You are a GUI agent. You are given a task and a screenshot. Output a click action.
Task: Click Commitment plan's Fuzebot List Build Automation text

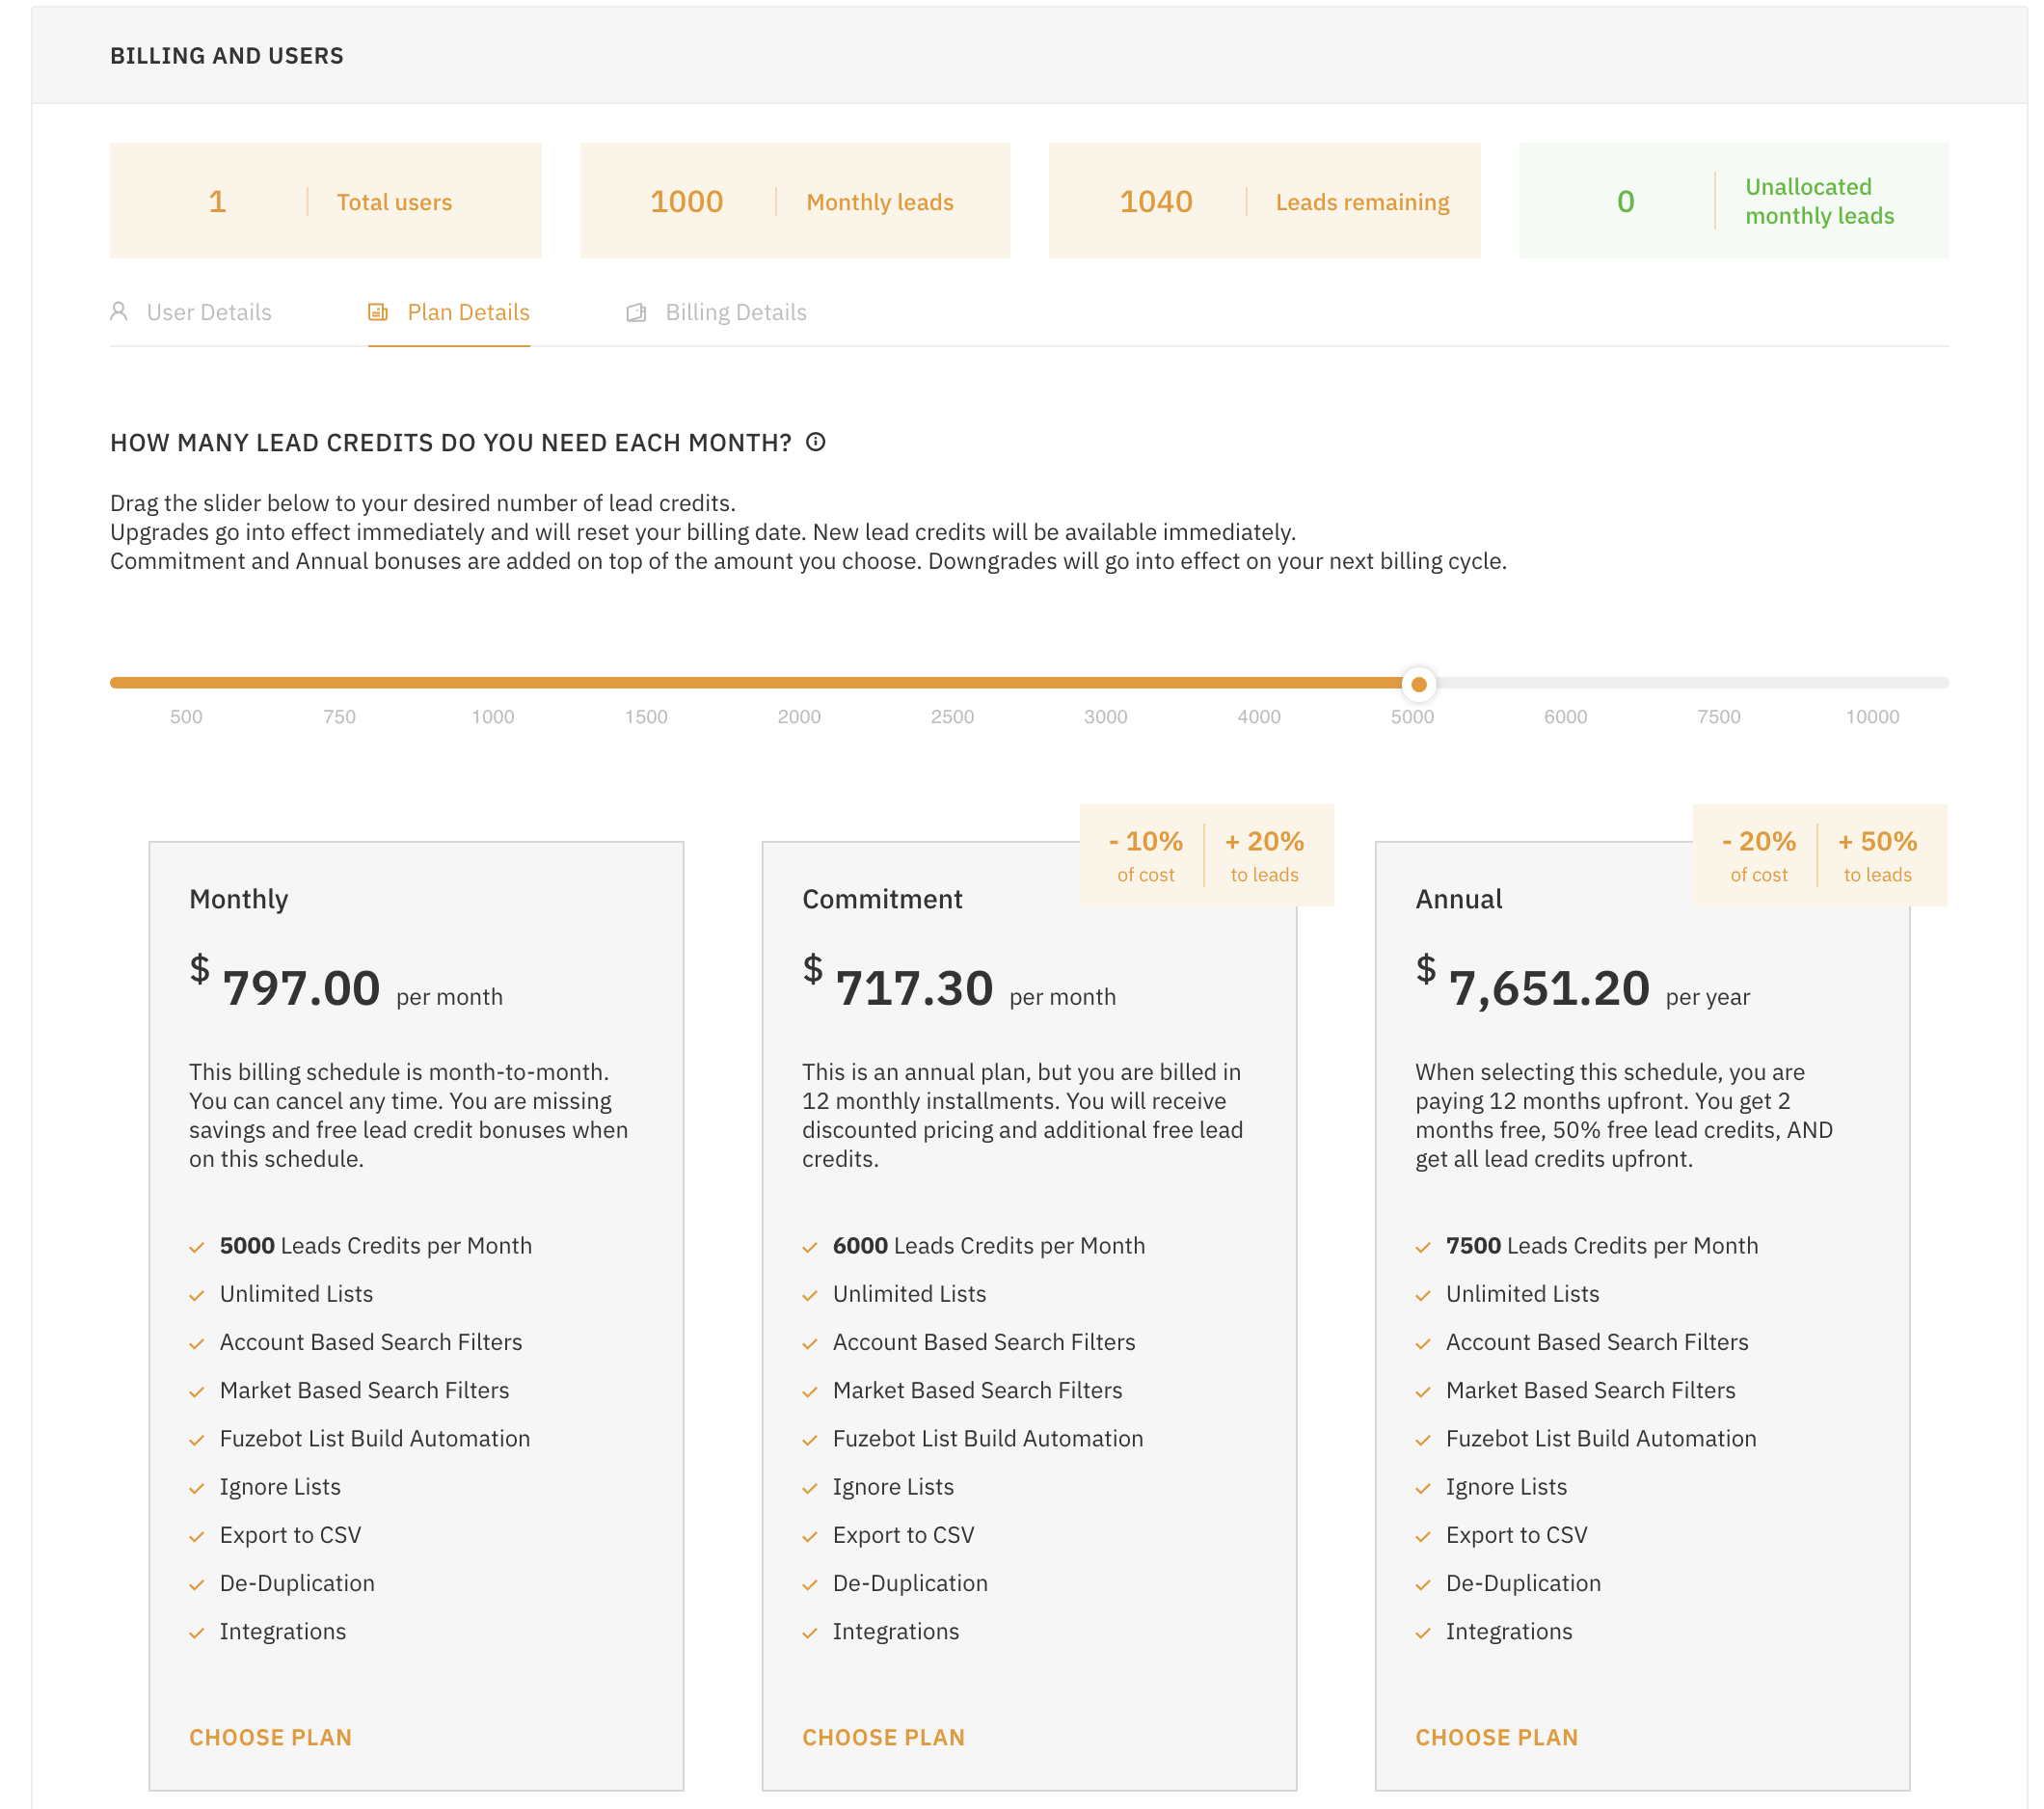pos(988,1438)
